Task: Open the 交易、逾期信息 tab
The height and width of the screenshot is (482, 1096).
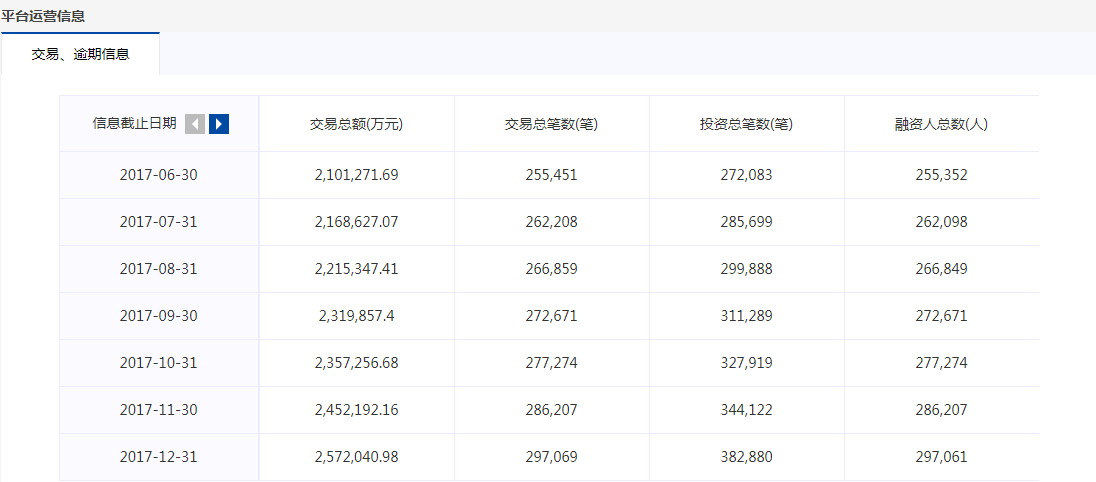Action: point(80,54)
